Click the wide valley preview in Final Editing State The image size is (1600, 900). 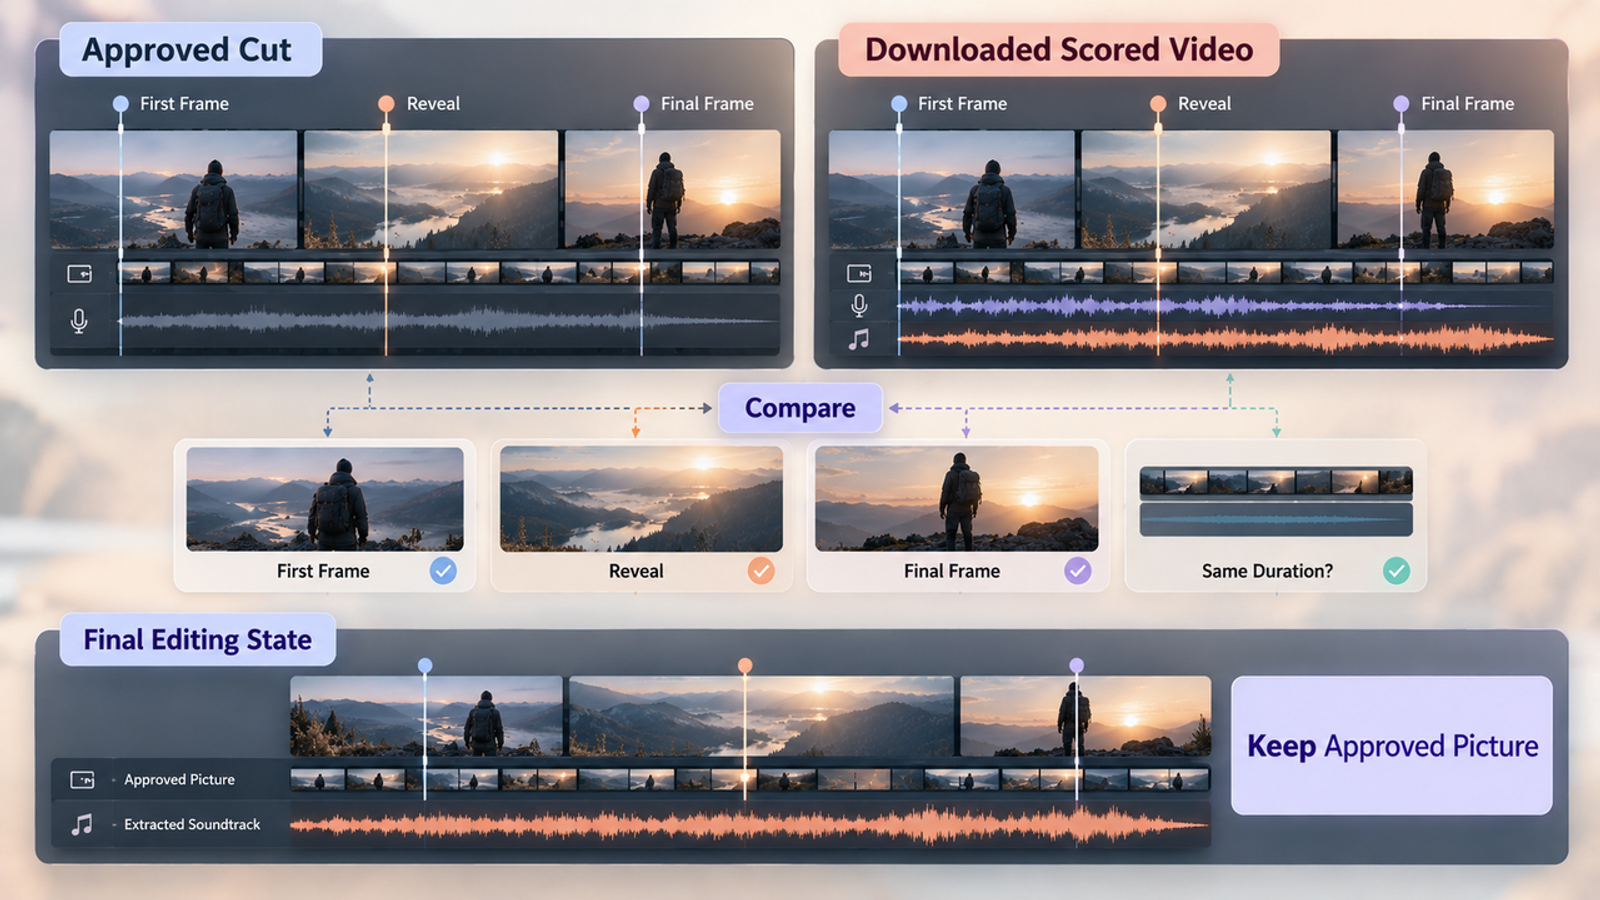coord(761,716)
